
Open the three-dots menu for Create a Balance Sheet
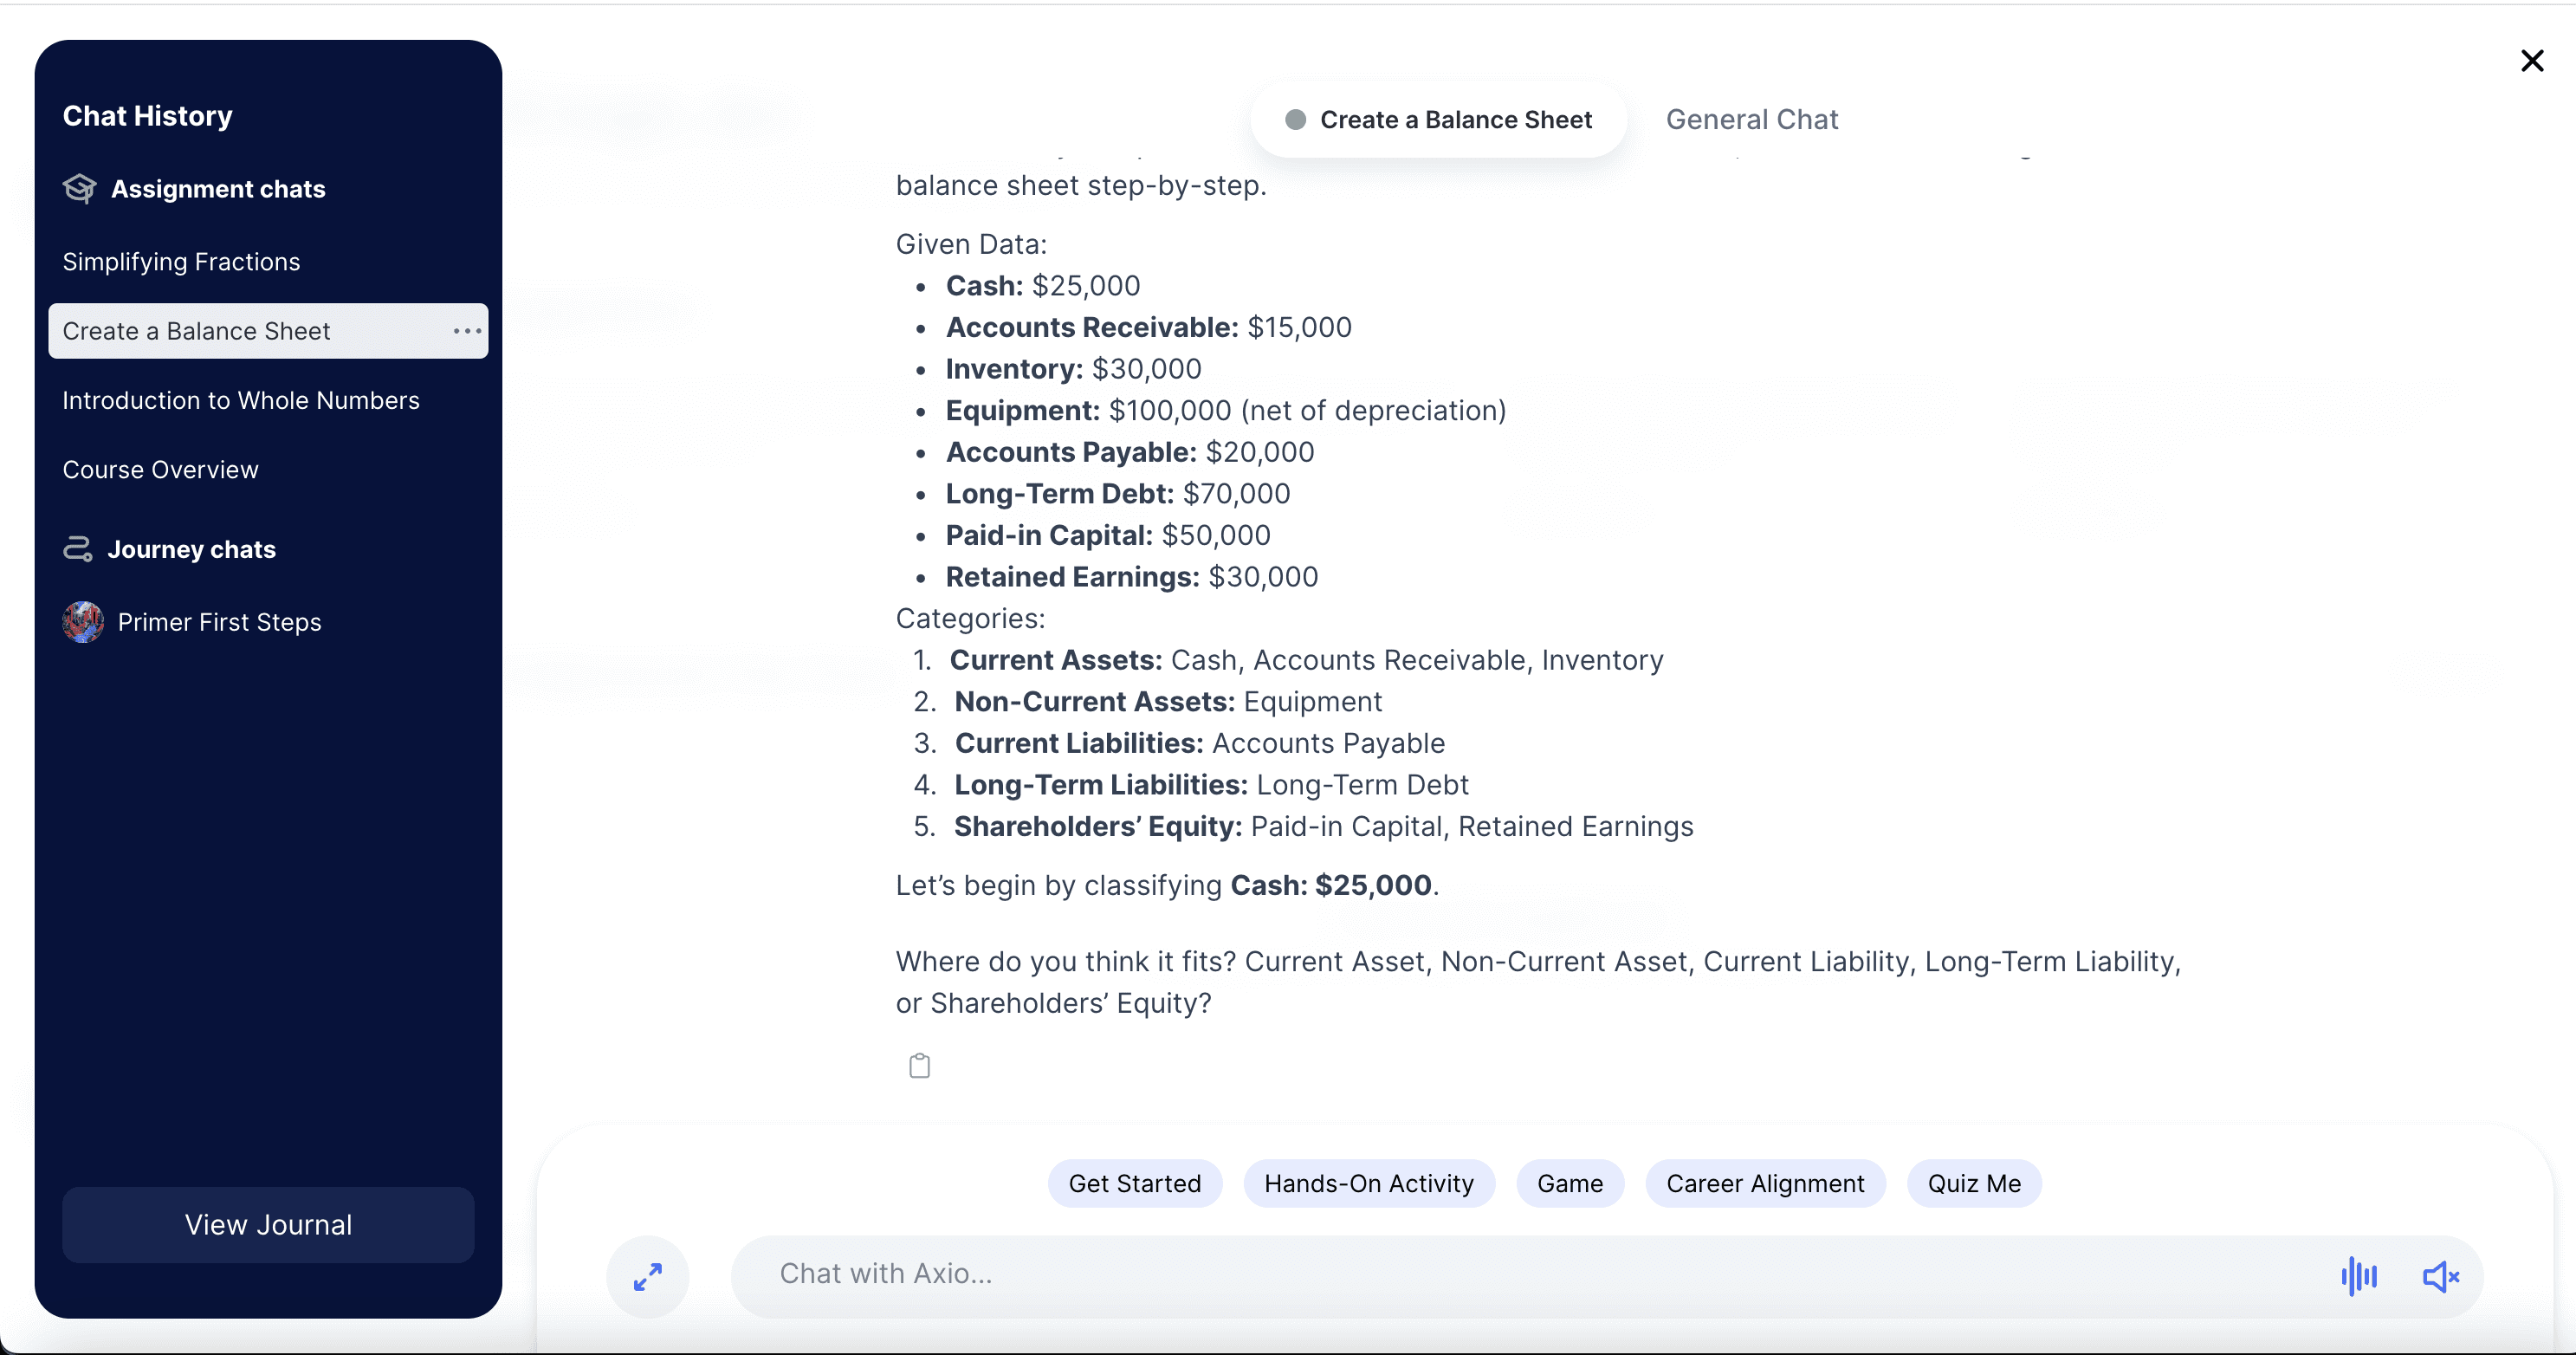(467, 331)
